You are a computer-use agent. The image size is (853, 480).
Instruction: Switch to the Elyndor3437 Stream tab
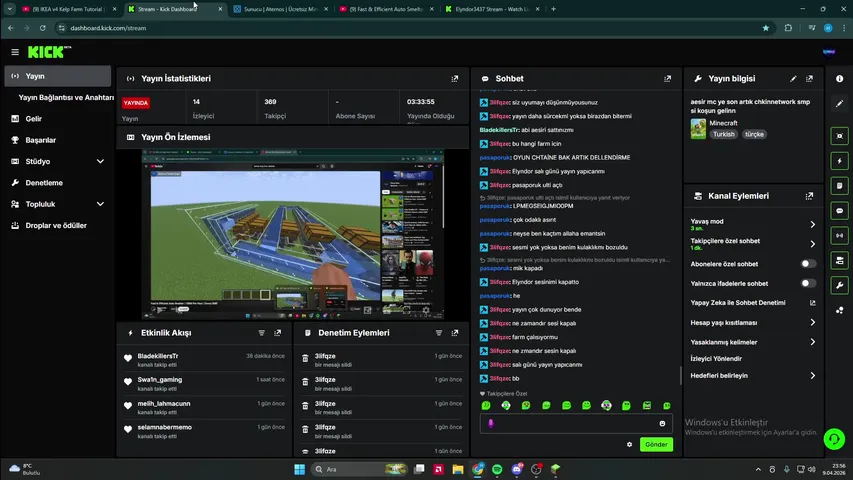(x=492, y=9)
